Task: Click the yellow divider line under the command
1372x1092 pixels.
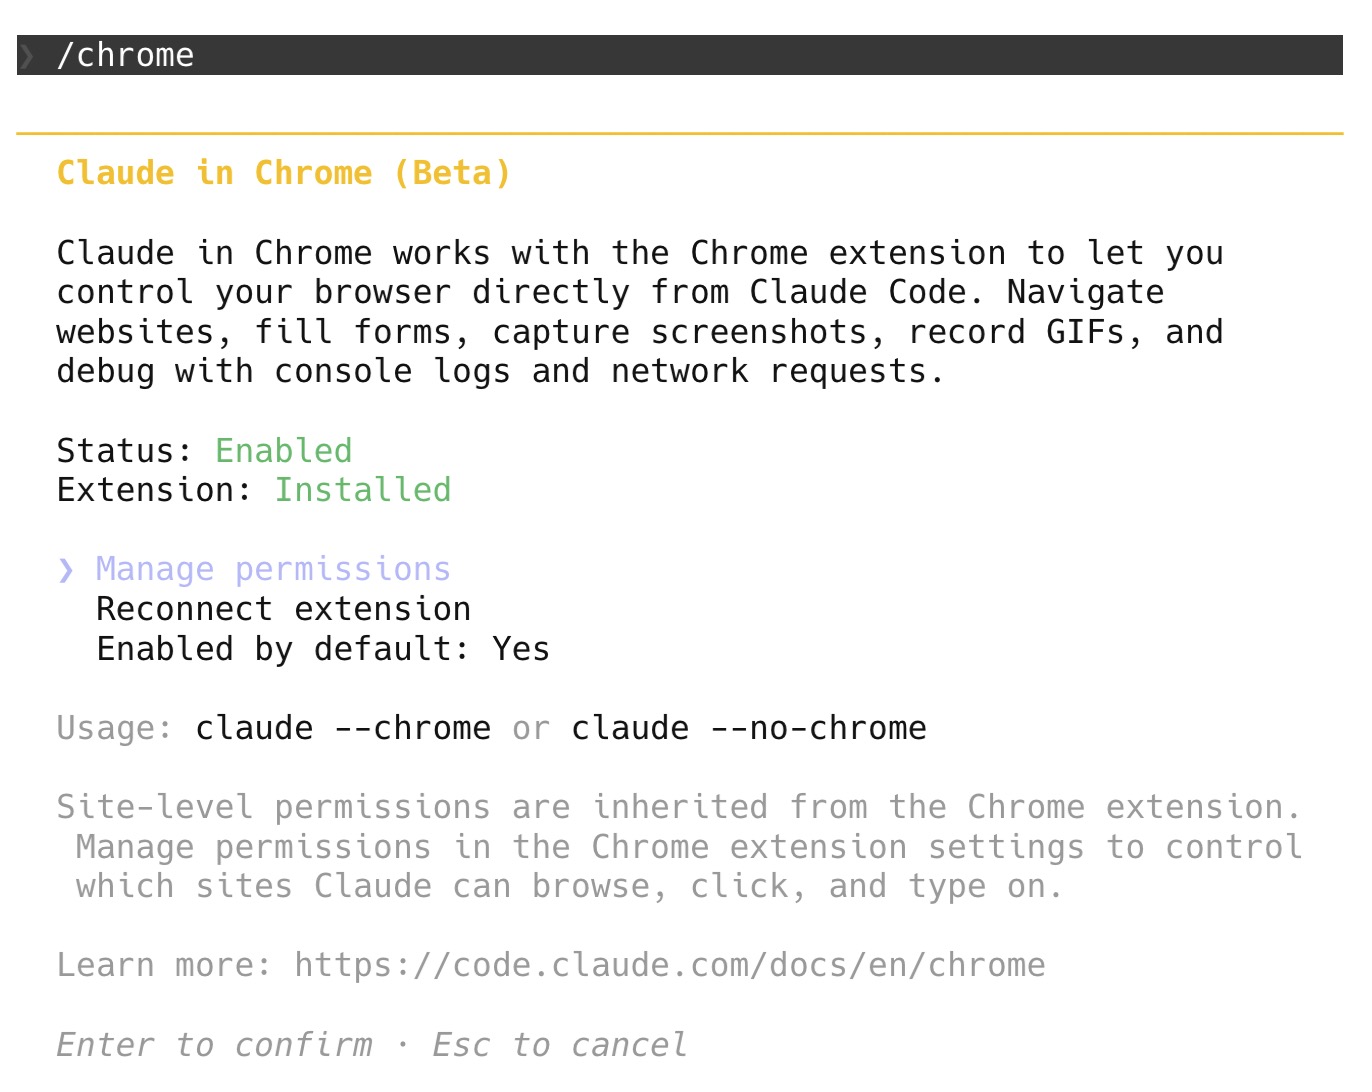Action: (x=686, y=130)
